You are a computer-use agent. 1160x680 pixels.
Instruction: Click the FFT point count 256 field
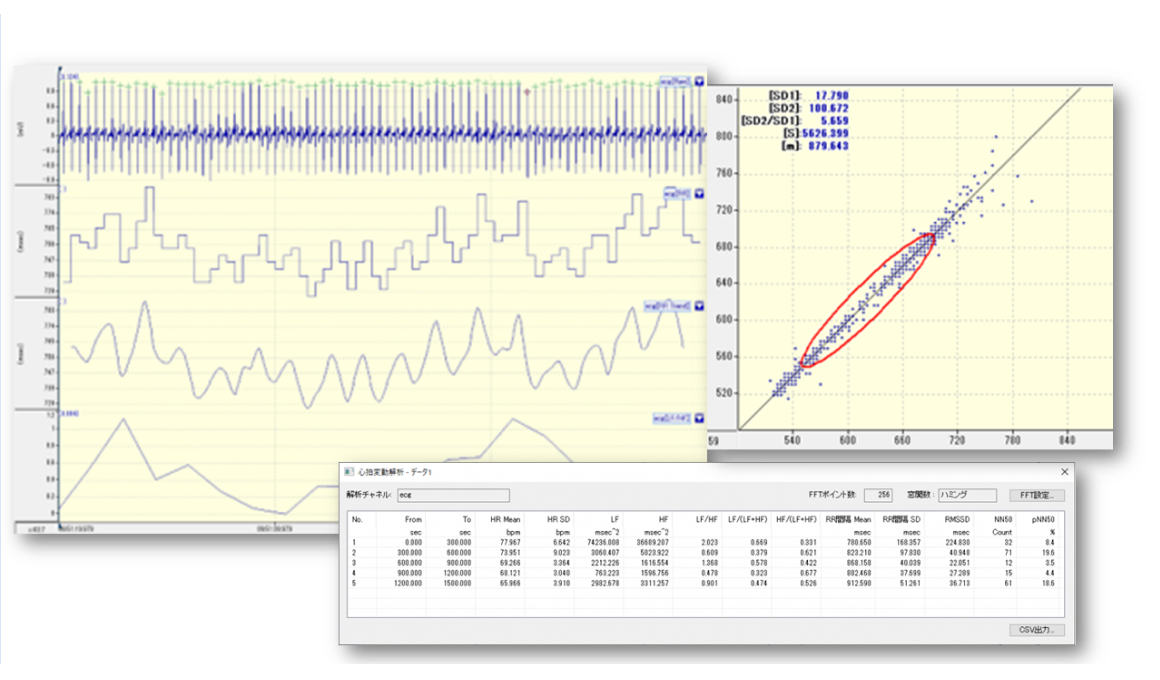(878, 495)
